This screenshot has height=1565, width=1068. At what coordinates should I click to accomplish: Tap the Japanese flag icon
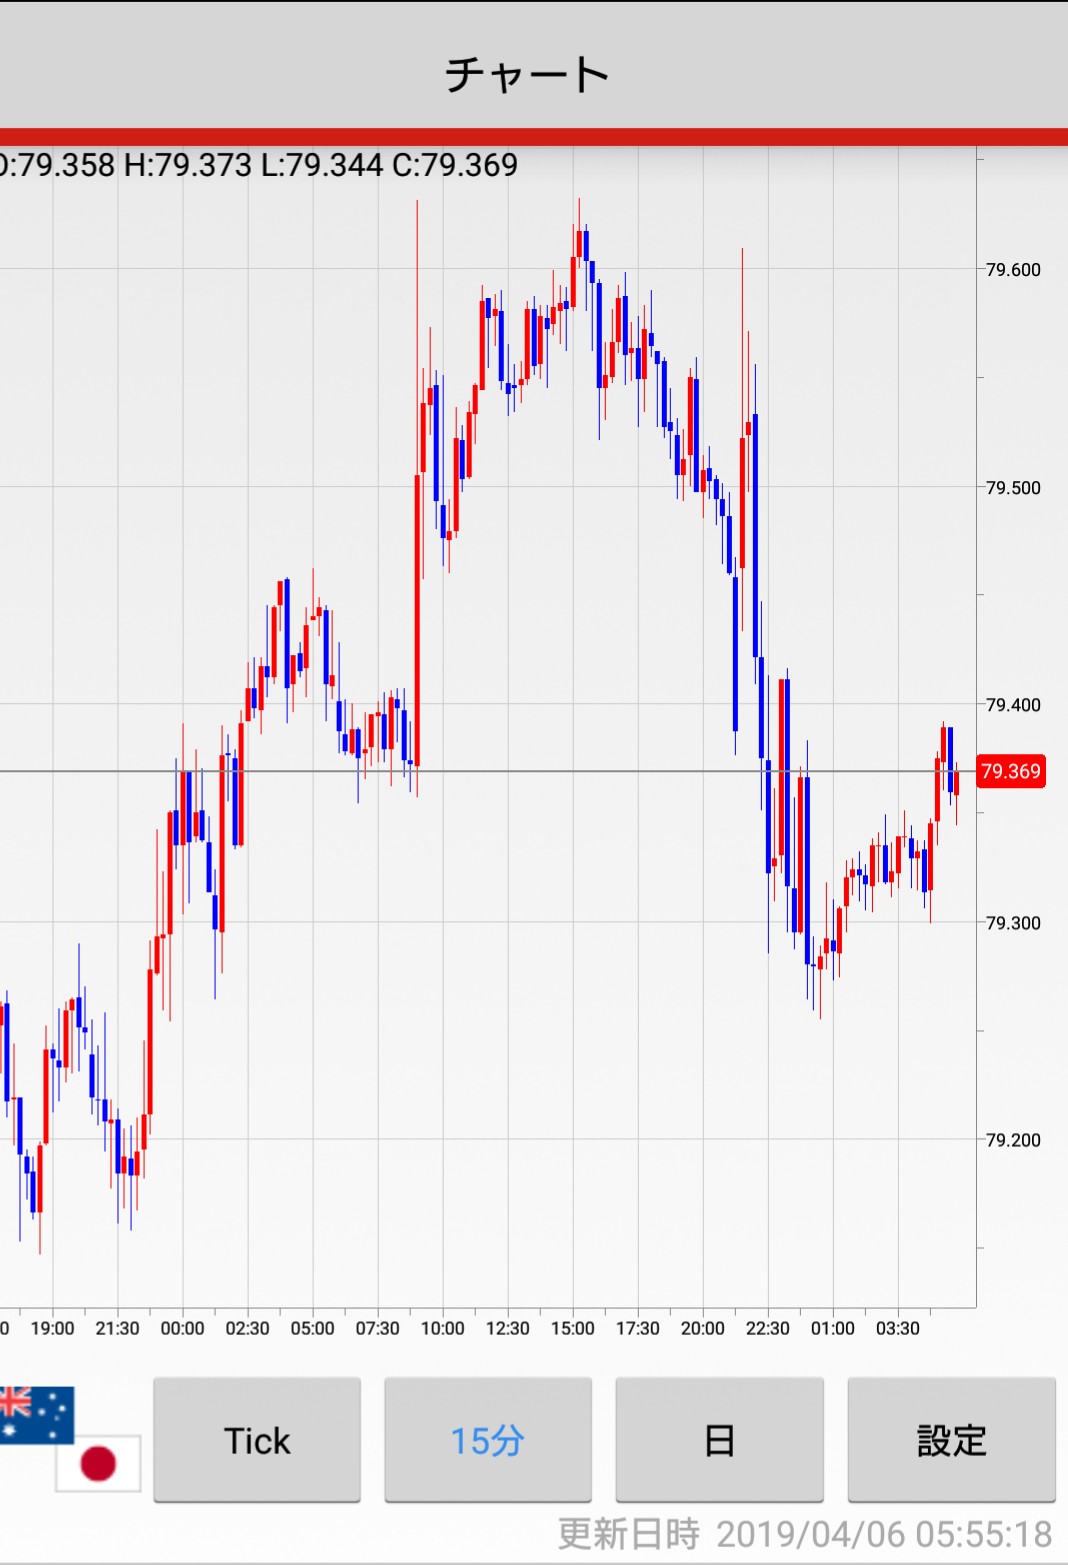pyautogui.click(x=98, y=1463)
